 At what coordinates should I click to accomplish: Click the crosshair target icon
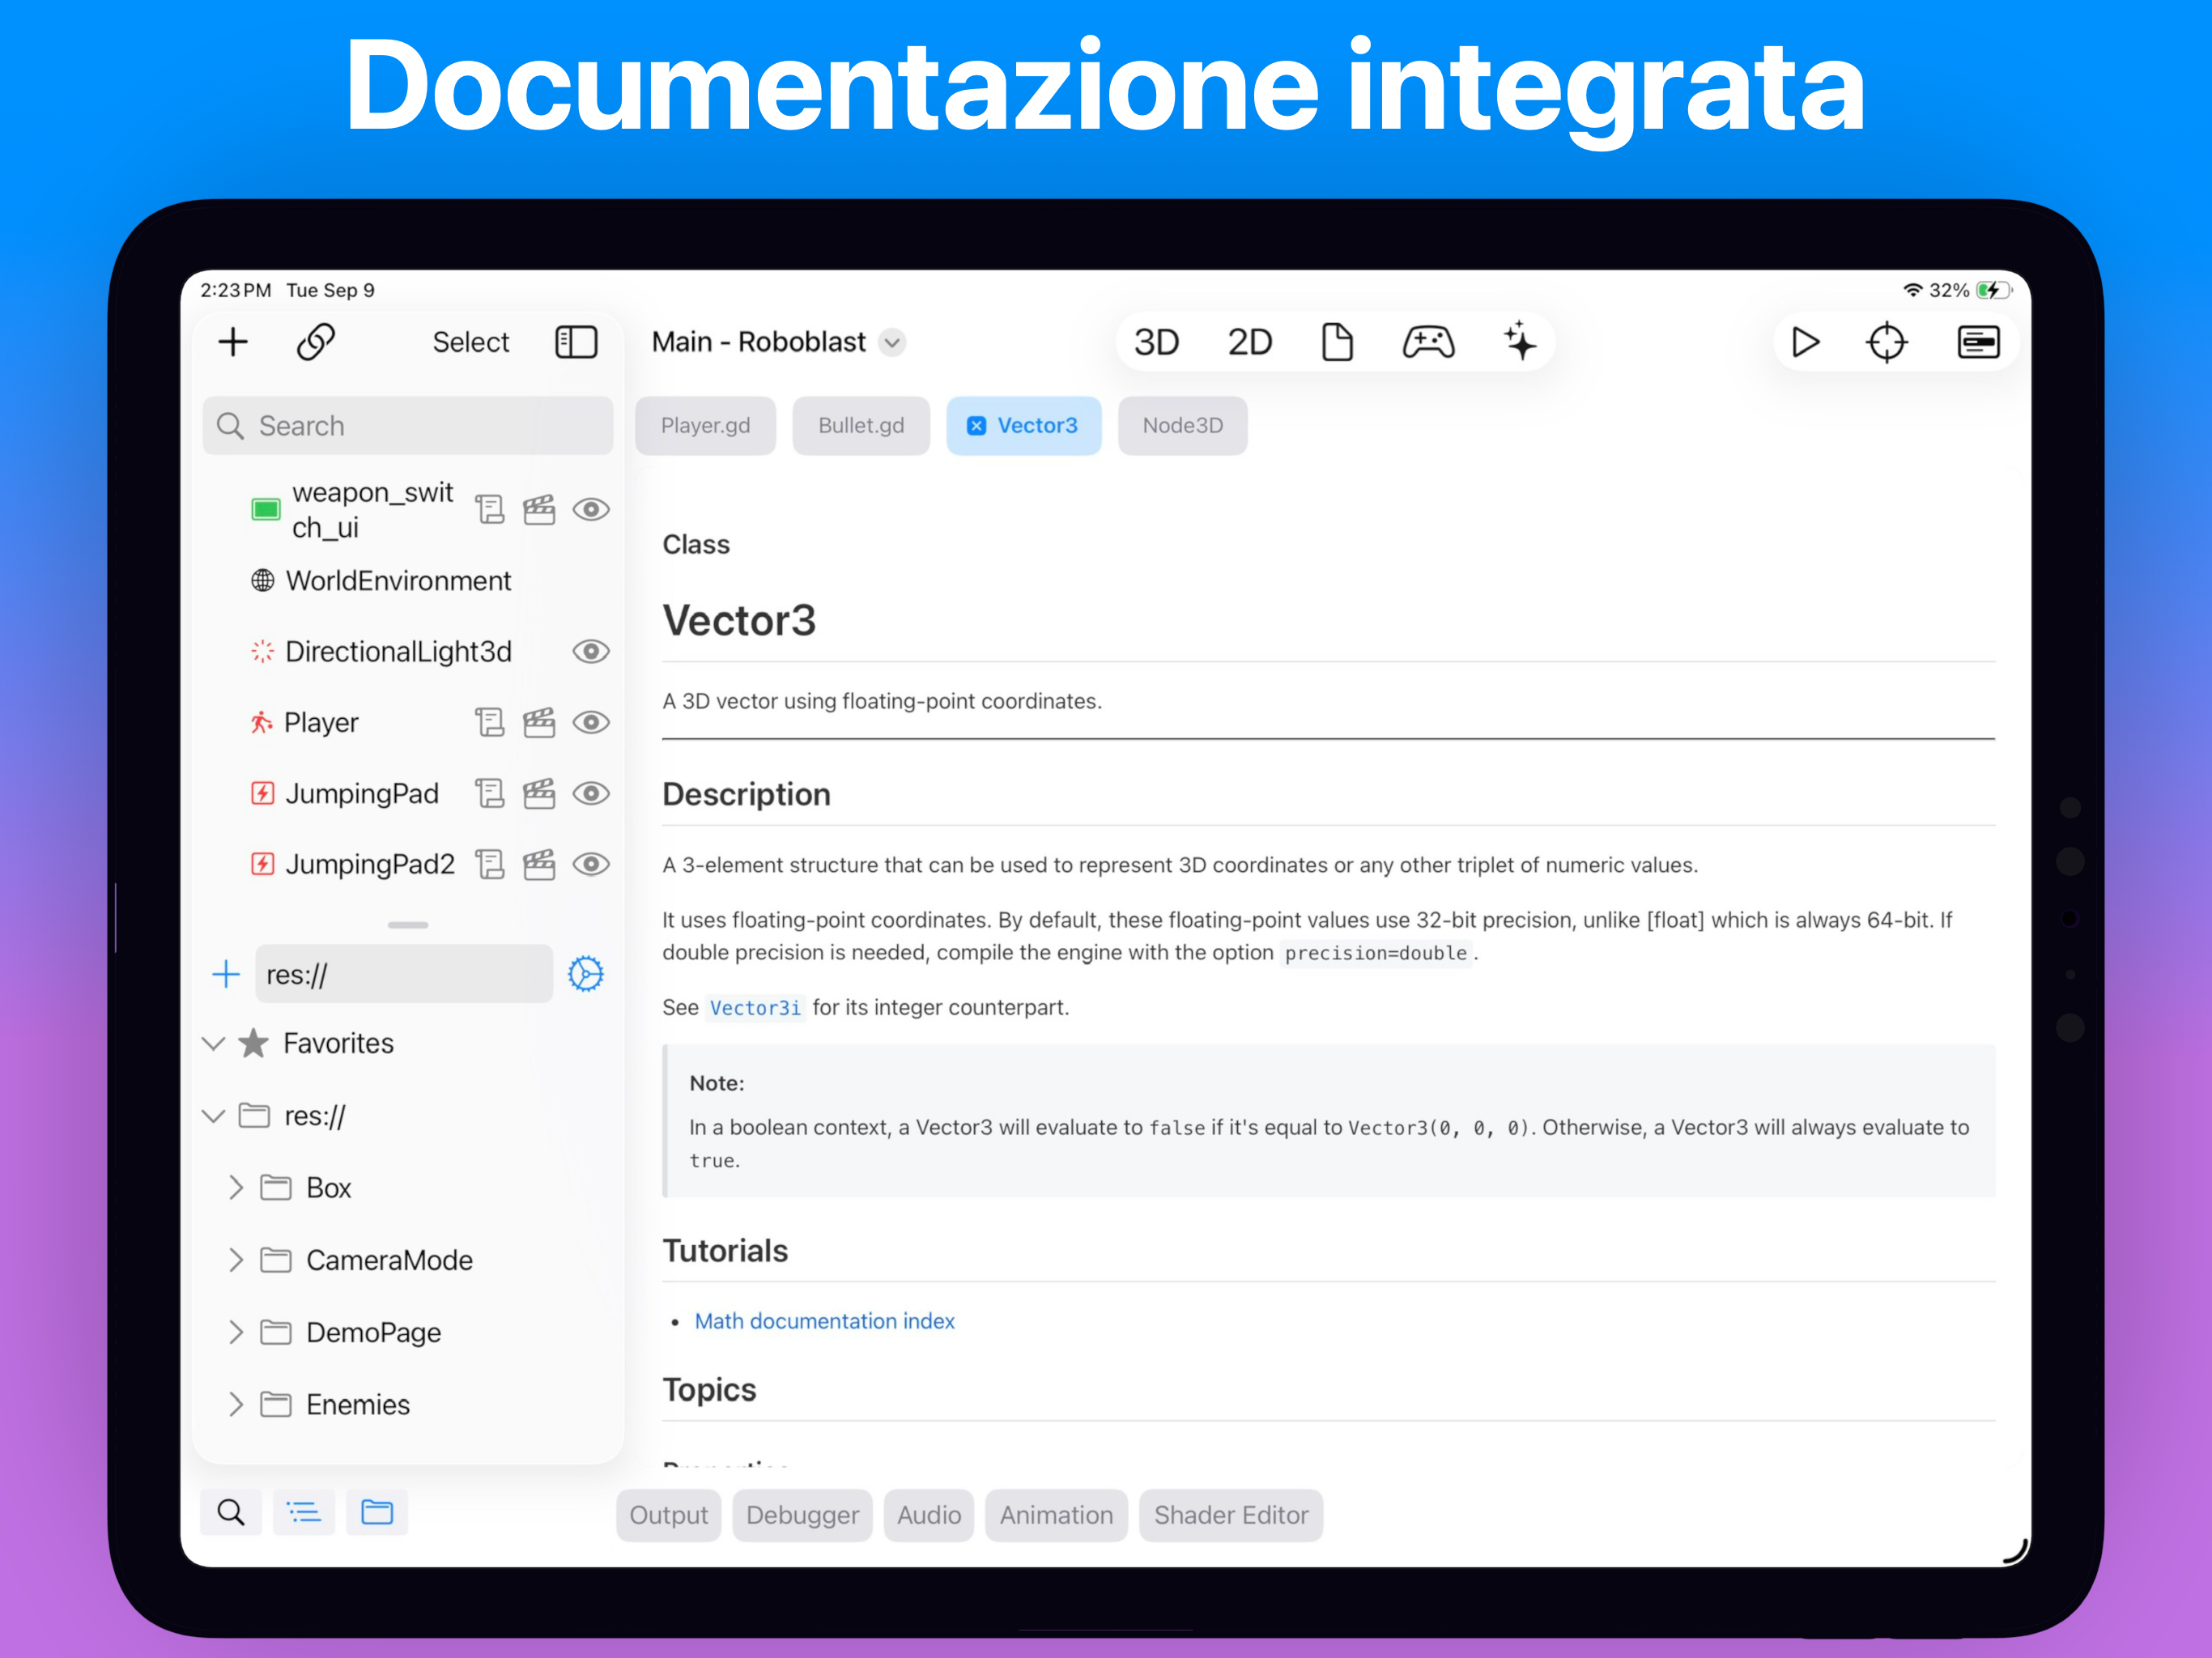click(1887, 342)
